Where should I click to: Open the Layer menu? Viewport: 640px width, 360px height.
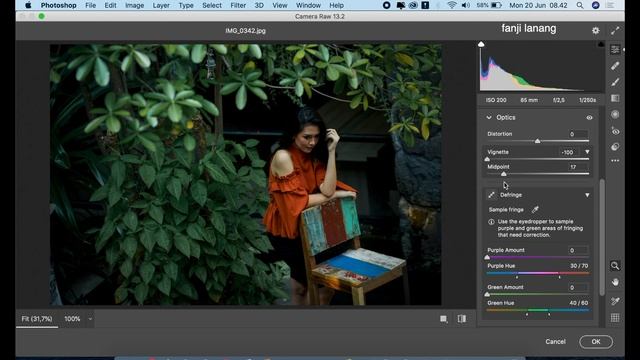pyautogui.click(x=161, y=5)
